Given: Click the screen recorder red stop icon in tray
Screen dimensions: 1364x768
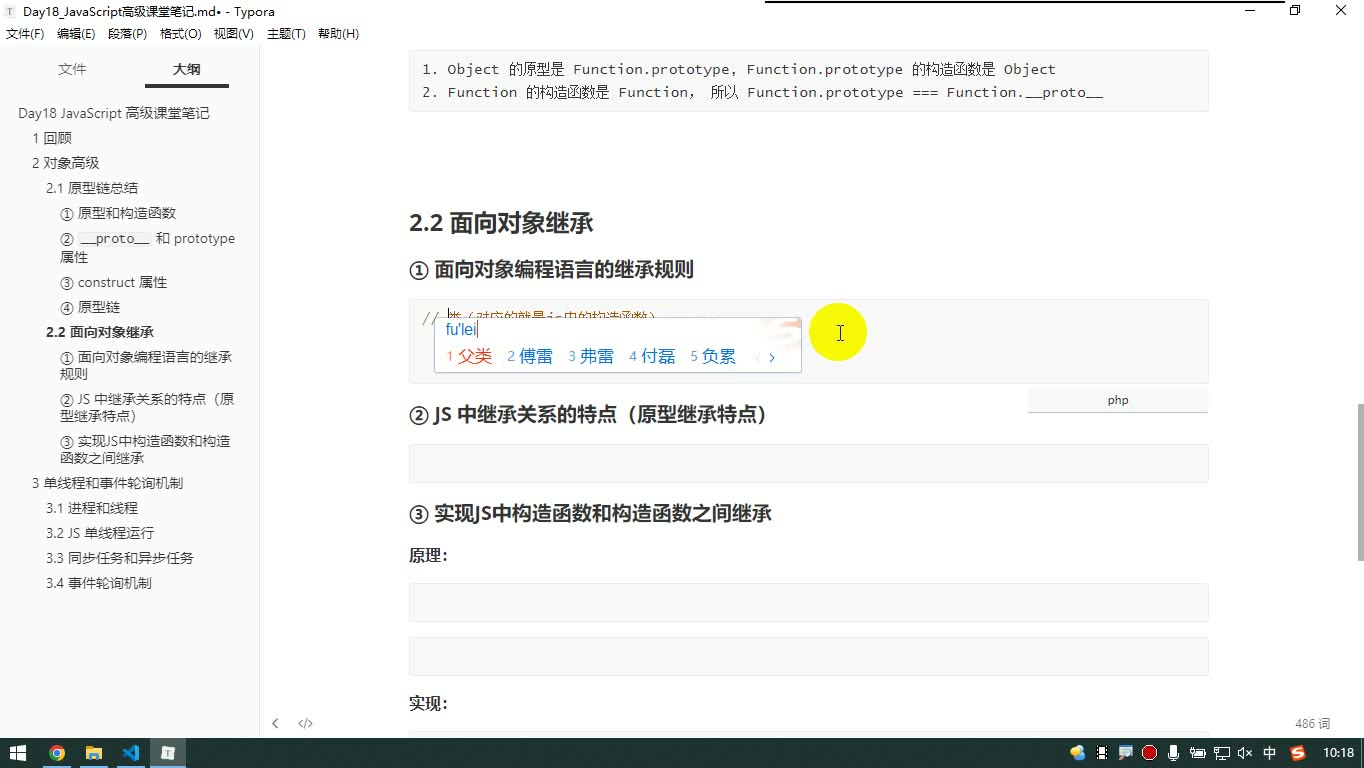Looking at the screenshot, I should click(x=1149, y=753).
